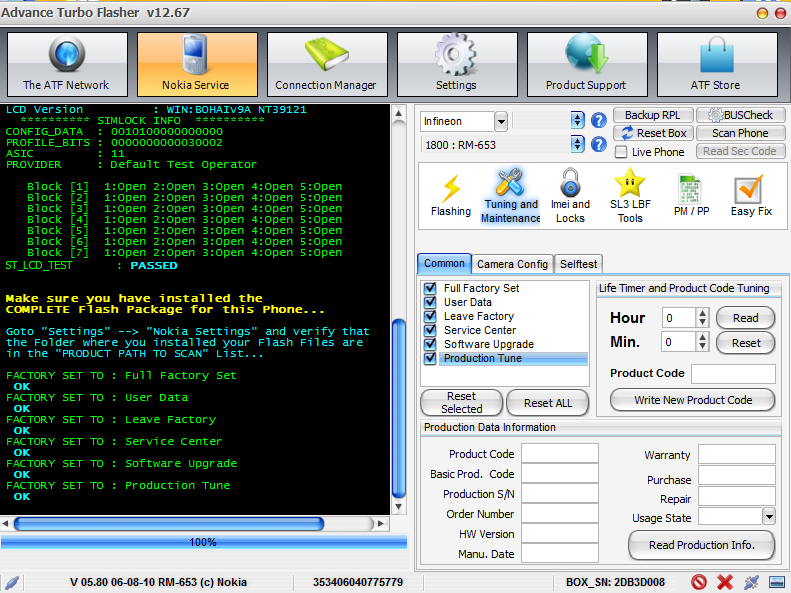The width and height of the screenshot is (791, 593).
Task: Switch to the Camera Config tab
Action: click(512, 264)
